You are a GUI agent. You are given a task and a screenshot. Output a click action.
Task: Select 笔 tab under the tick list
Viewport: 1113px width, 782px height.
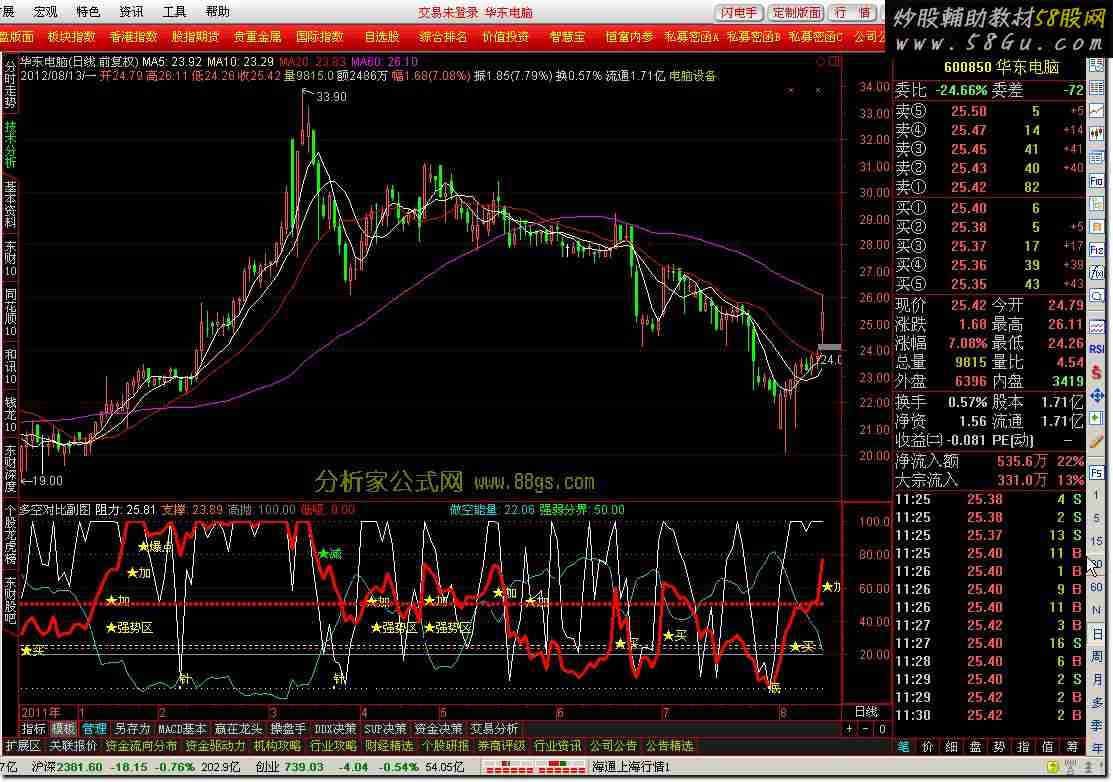tap(904, 746)
